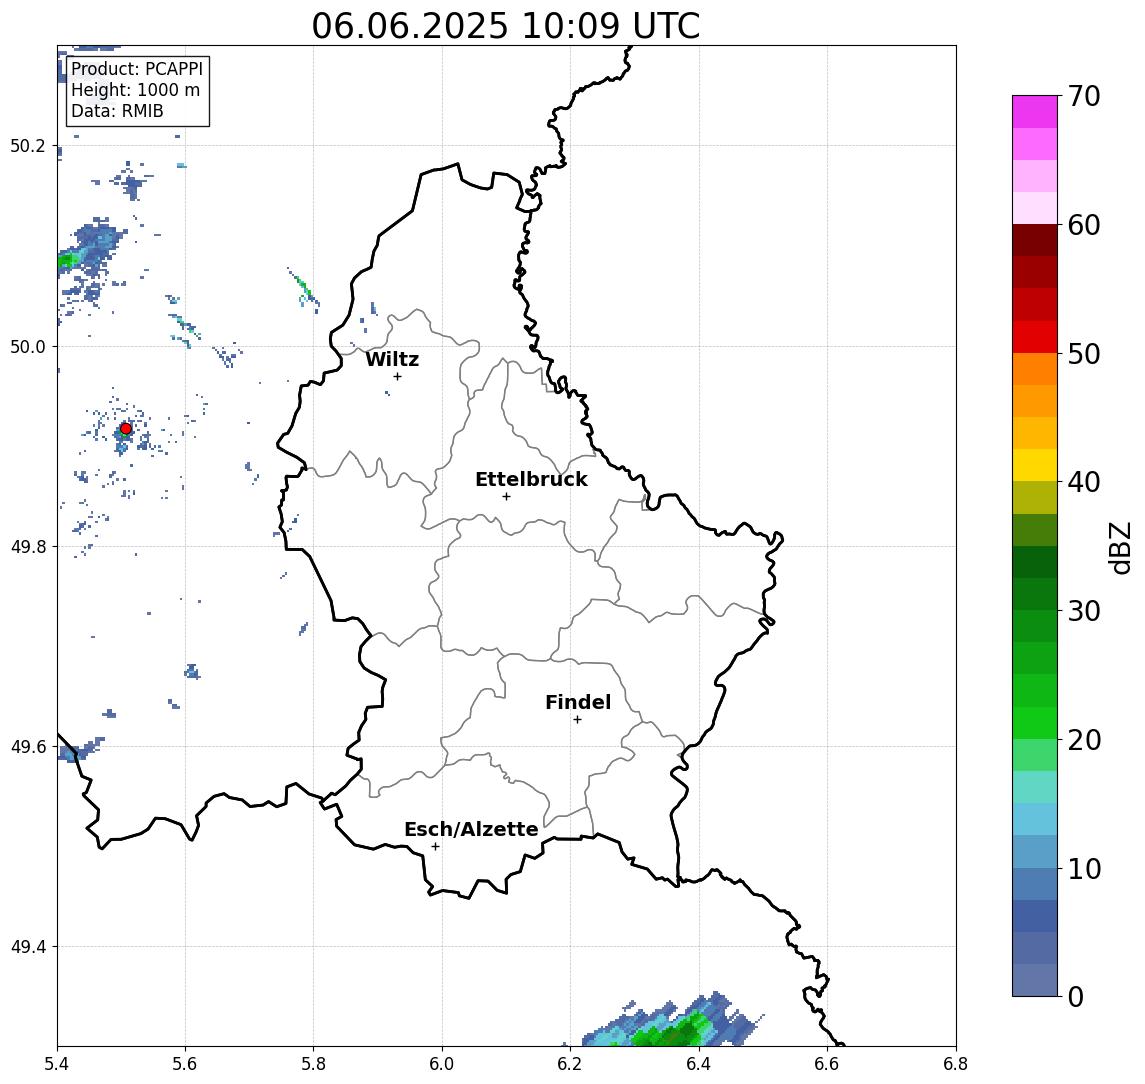Click the 30 dBZ colorbar label

pyautogui.click(x=1084, y=611)
